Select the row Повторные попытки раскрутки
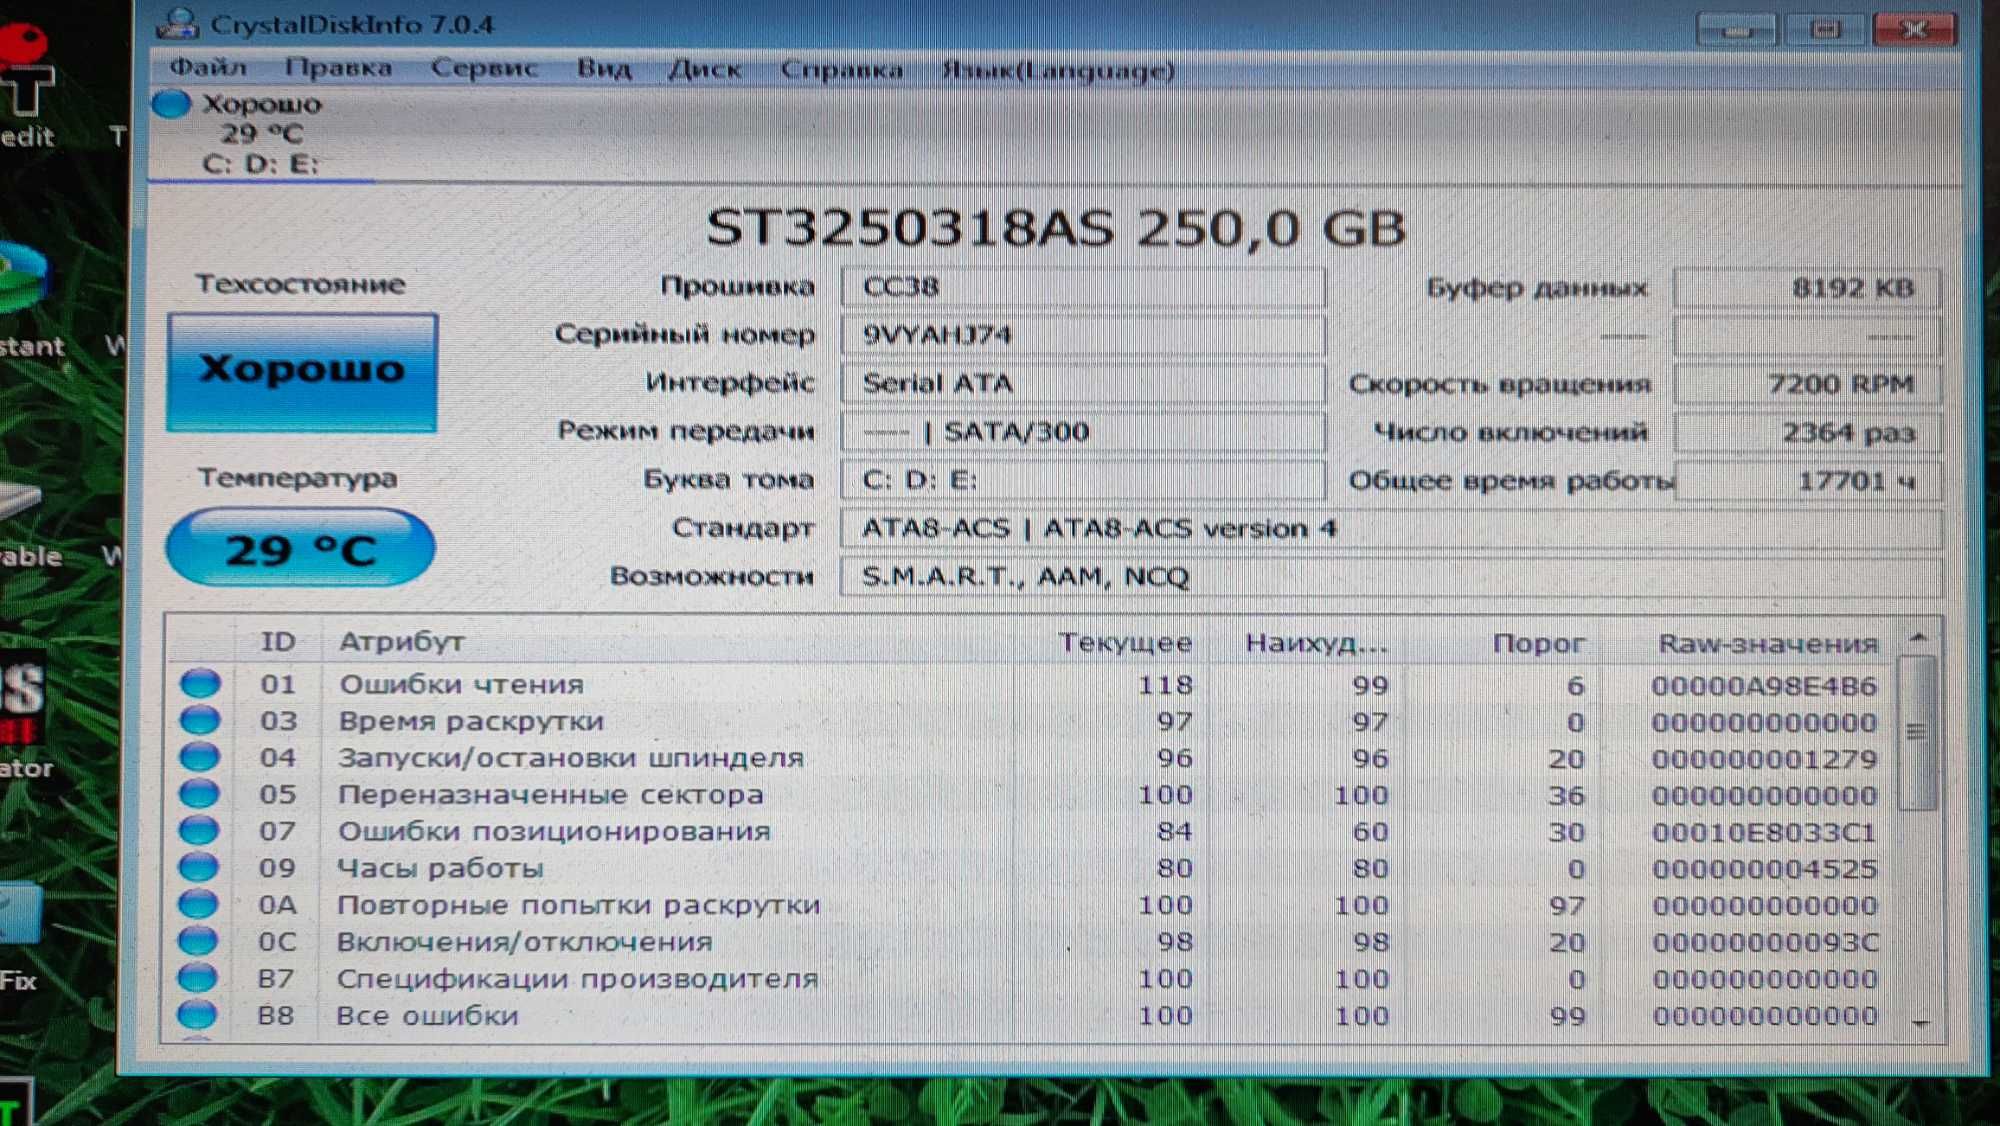The image size is (2000, 1126). pos(1030,905)
